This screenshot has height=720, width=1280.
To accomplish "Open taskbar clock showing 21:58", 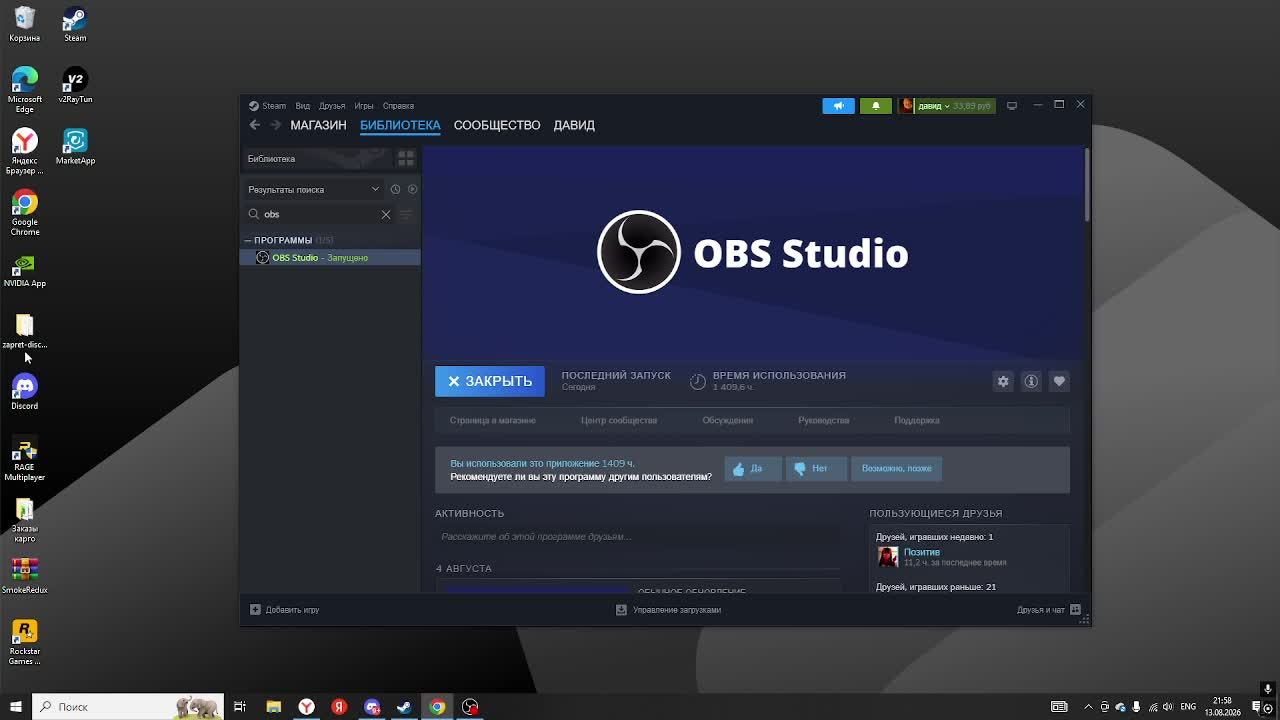I will (x=1222, y=707).
